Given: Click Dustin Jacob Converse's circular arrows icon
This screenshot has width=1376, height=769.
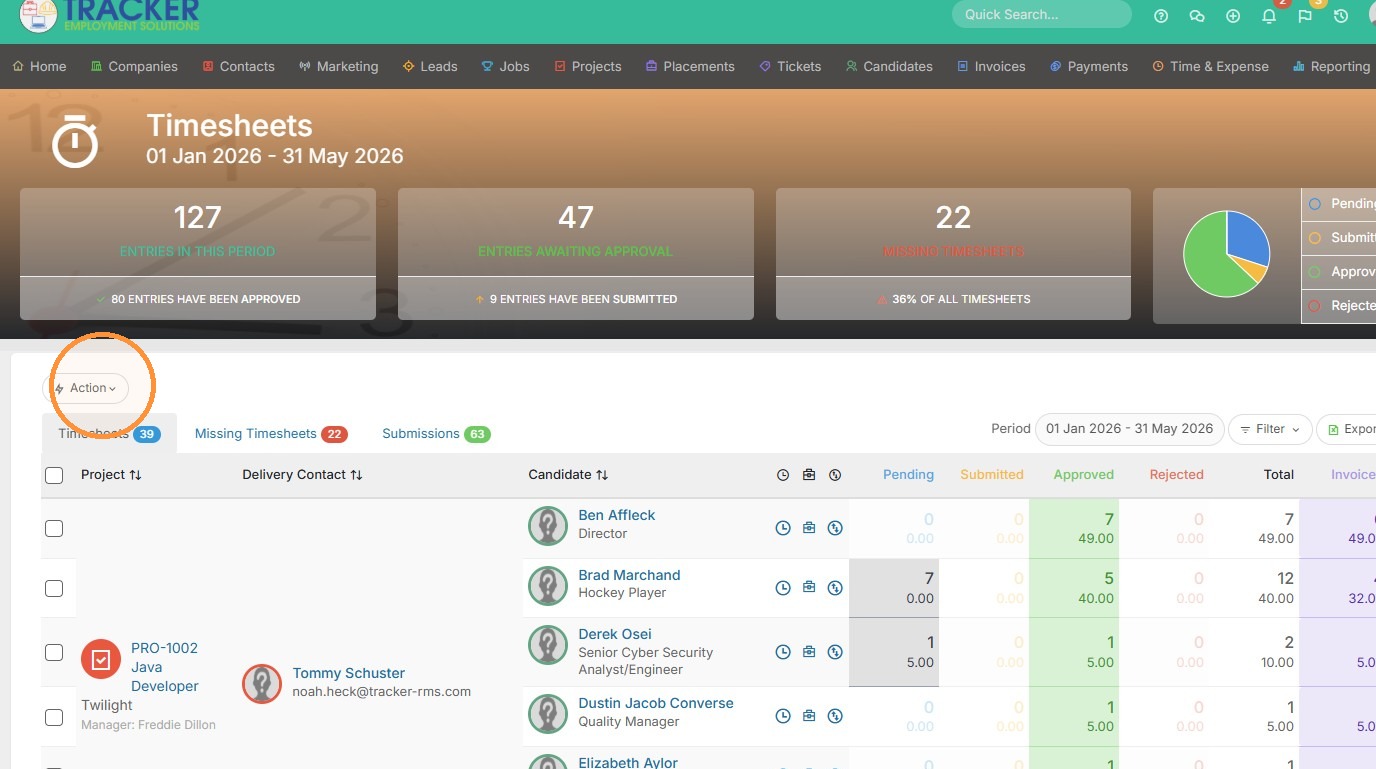Looking at the screenshot, I should pyautogui.click(x=835, y=716).
